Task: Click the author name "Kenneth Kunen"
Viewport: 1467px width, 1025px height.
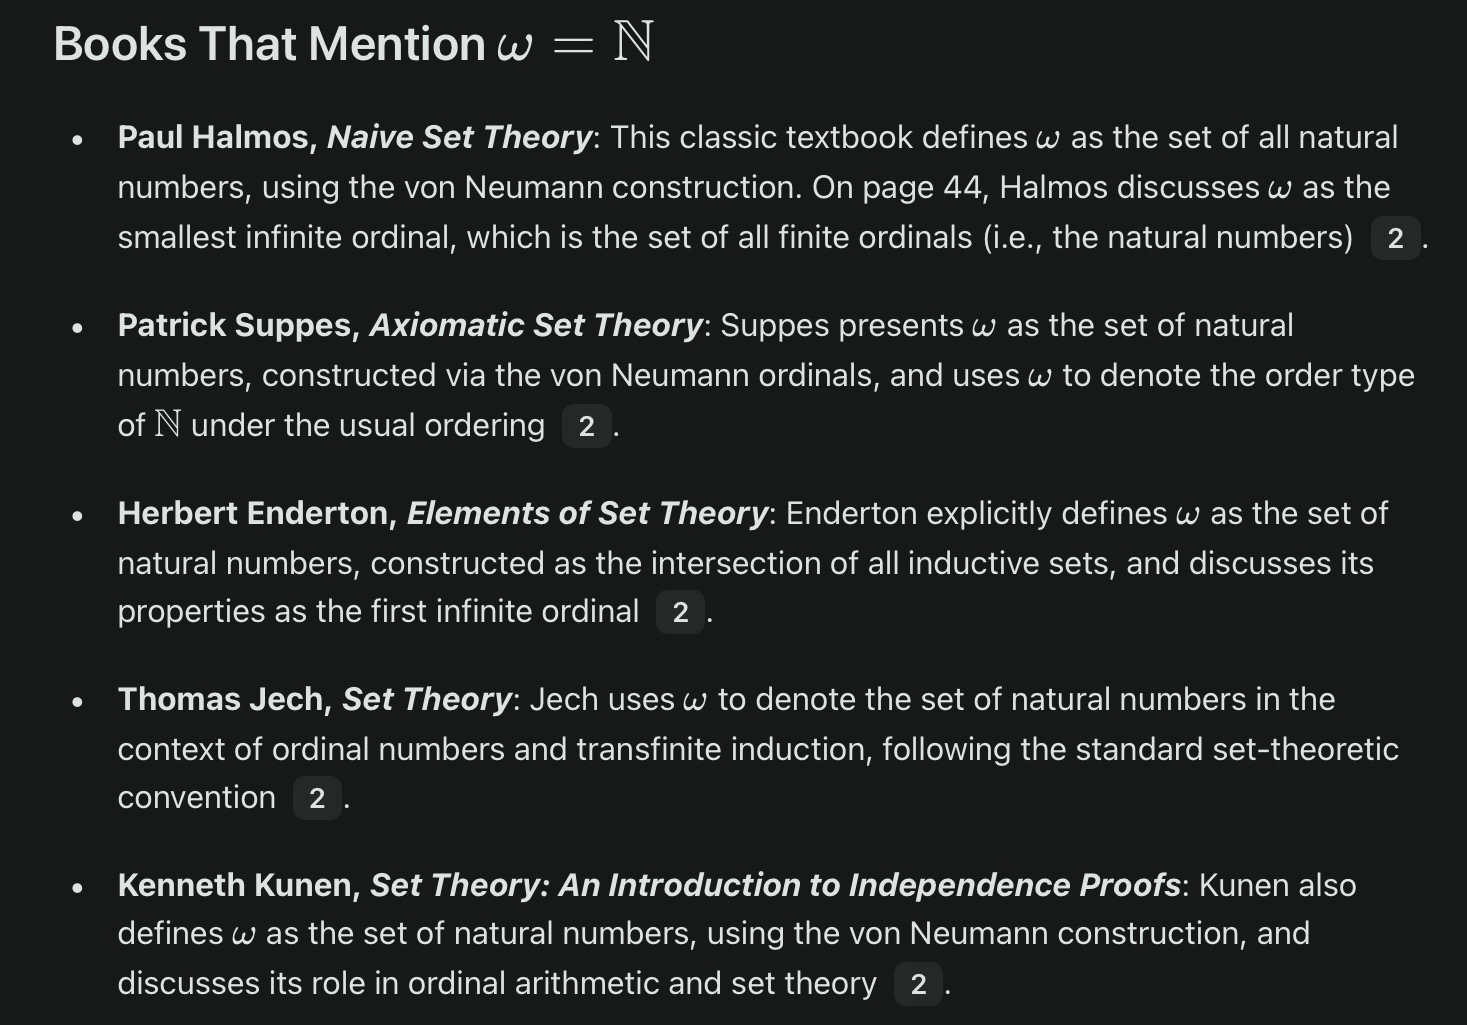Action: tap(235, 885)
